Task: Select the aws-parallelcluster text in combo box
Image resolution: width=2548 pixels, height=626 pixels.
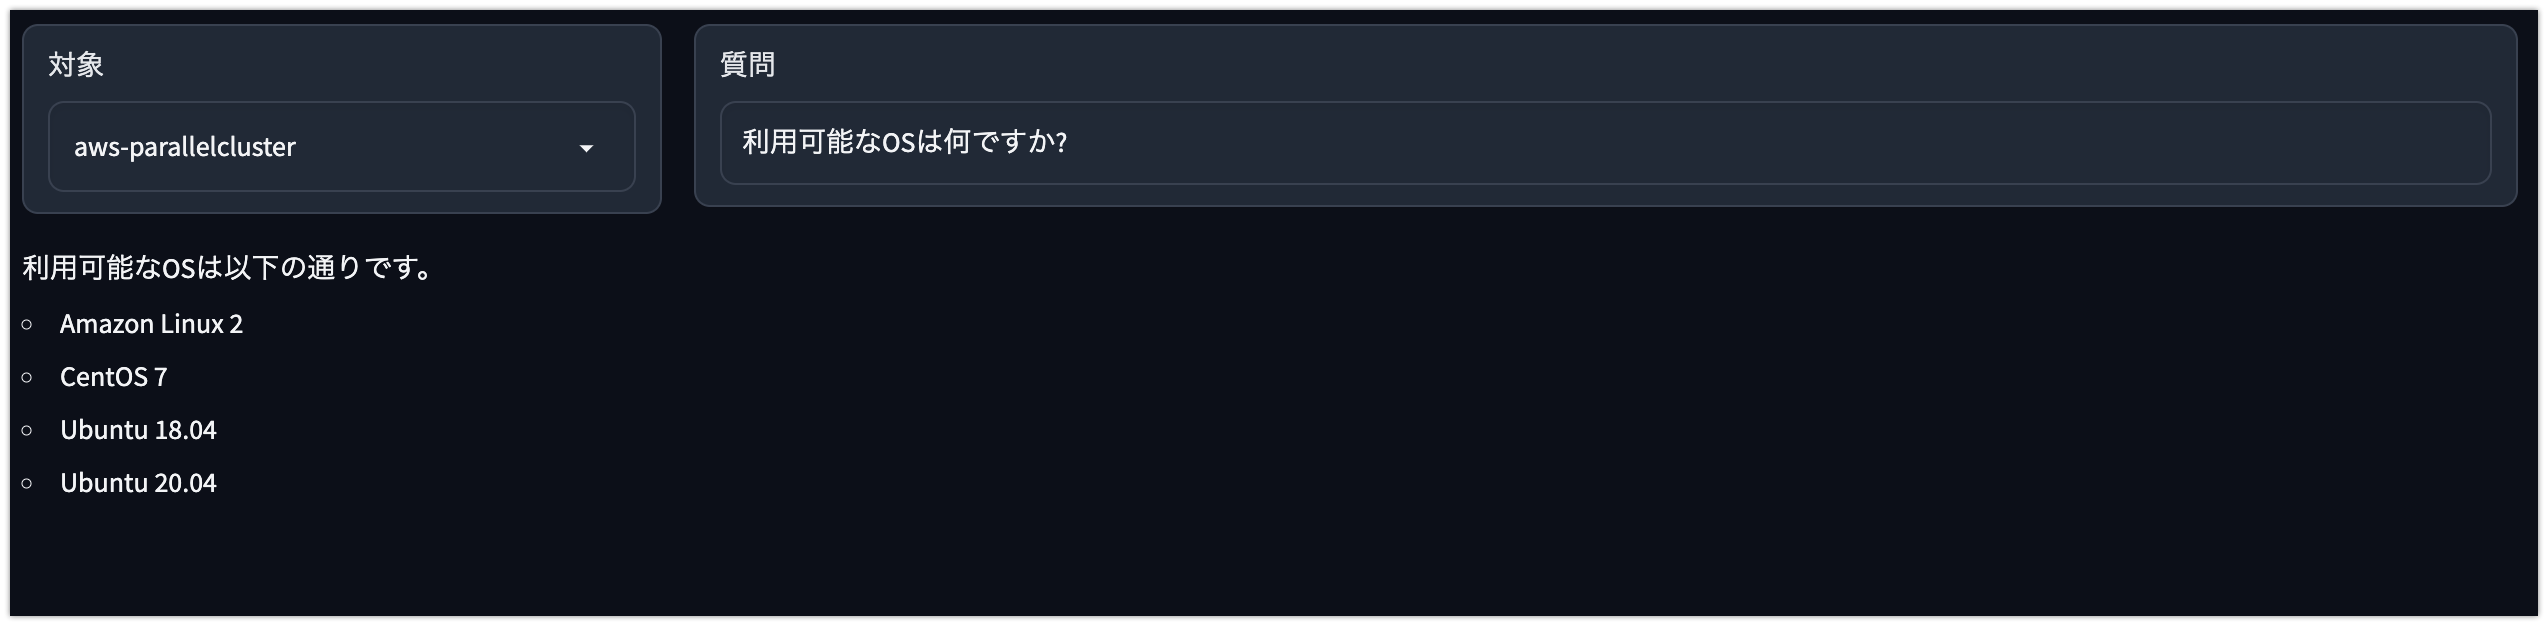Action: [x=185, y=147]
